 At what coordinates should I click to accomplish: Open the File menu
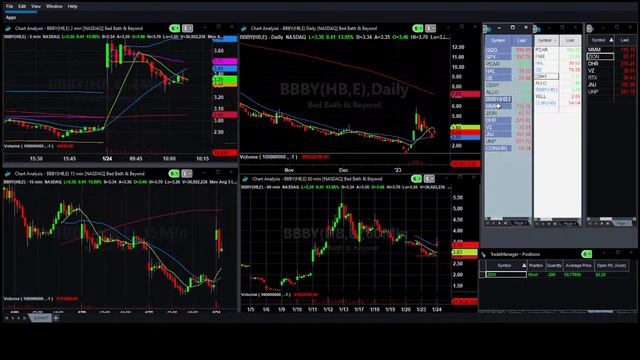point(9,6)
